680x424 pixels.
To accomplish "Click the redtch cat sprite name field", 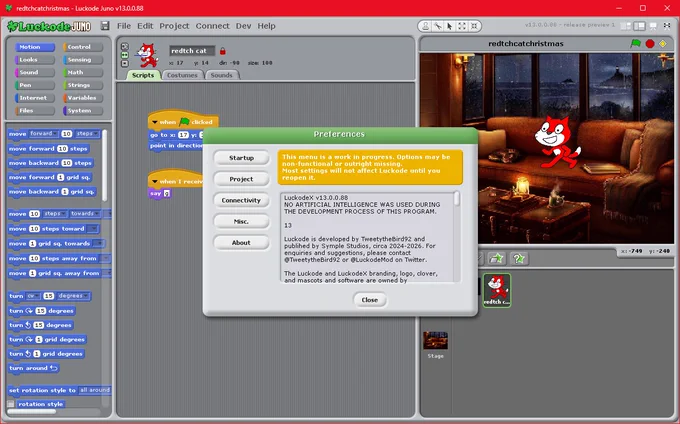I will pos(192,51).
